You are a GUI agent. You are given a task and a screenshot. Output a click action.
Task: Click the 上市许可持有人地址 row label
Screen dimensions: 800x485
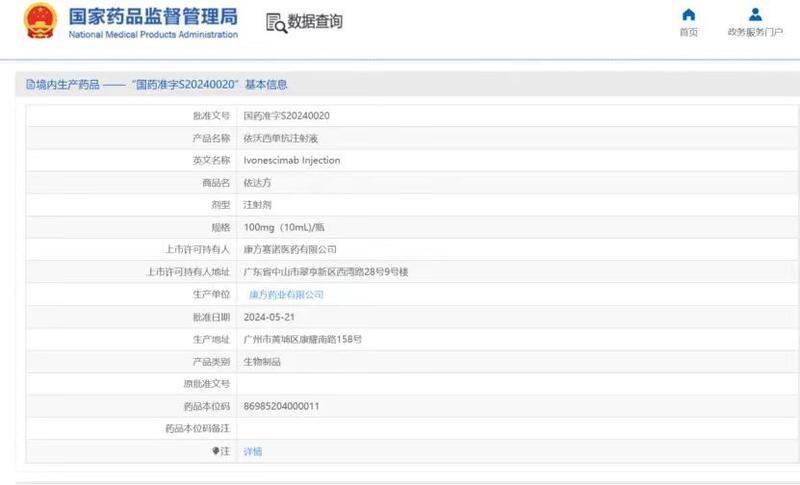coord(188,272)
